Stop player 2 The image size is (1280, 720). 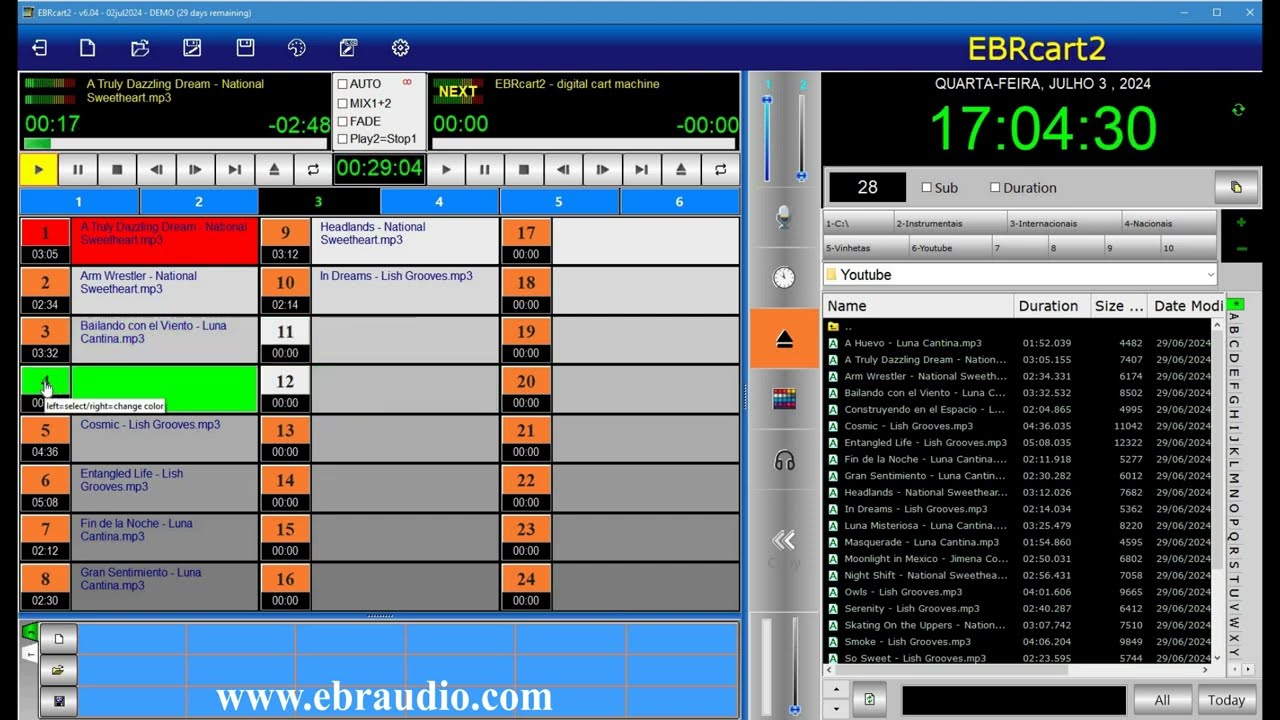coord(524,170)
